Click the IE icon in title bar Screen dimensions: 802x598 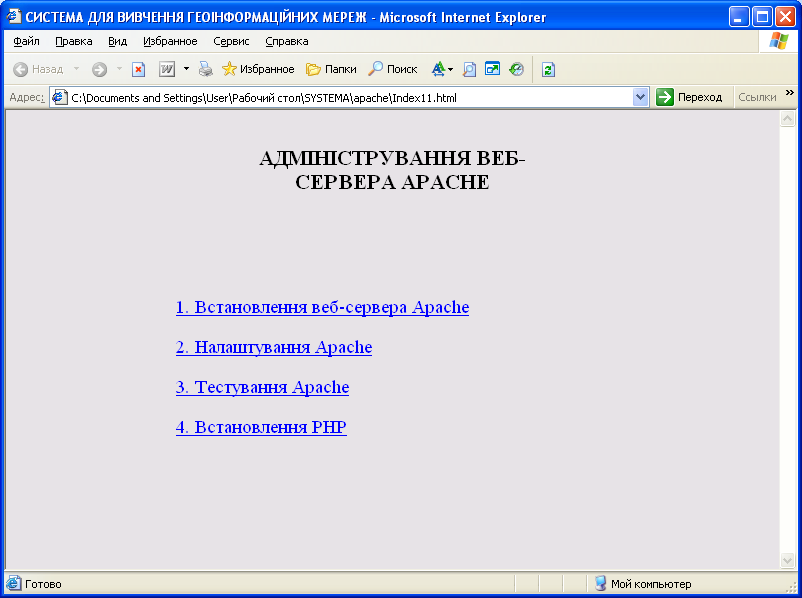(13, 16)
